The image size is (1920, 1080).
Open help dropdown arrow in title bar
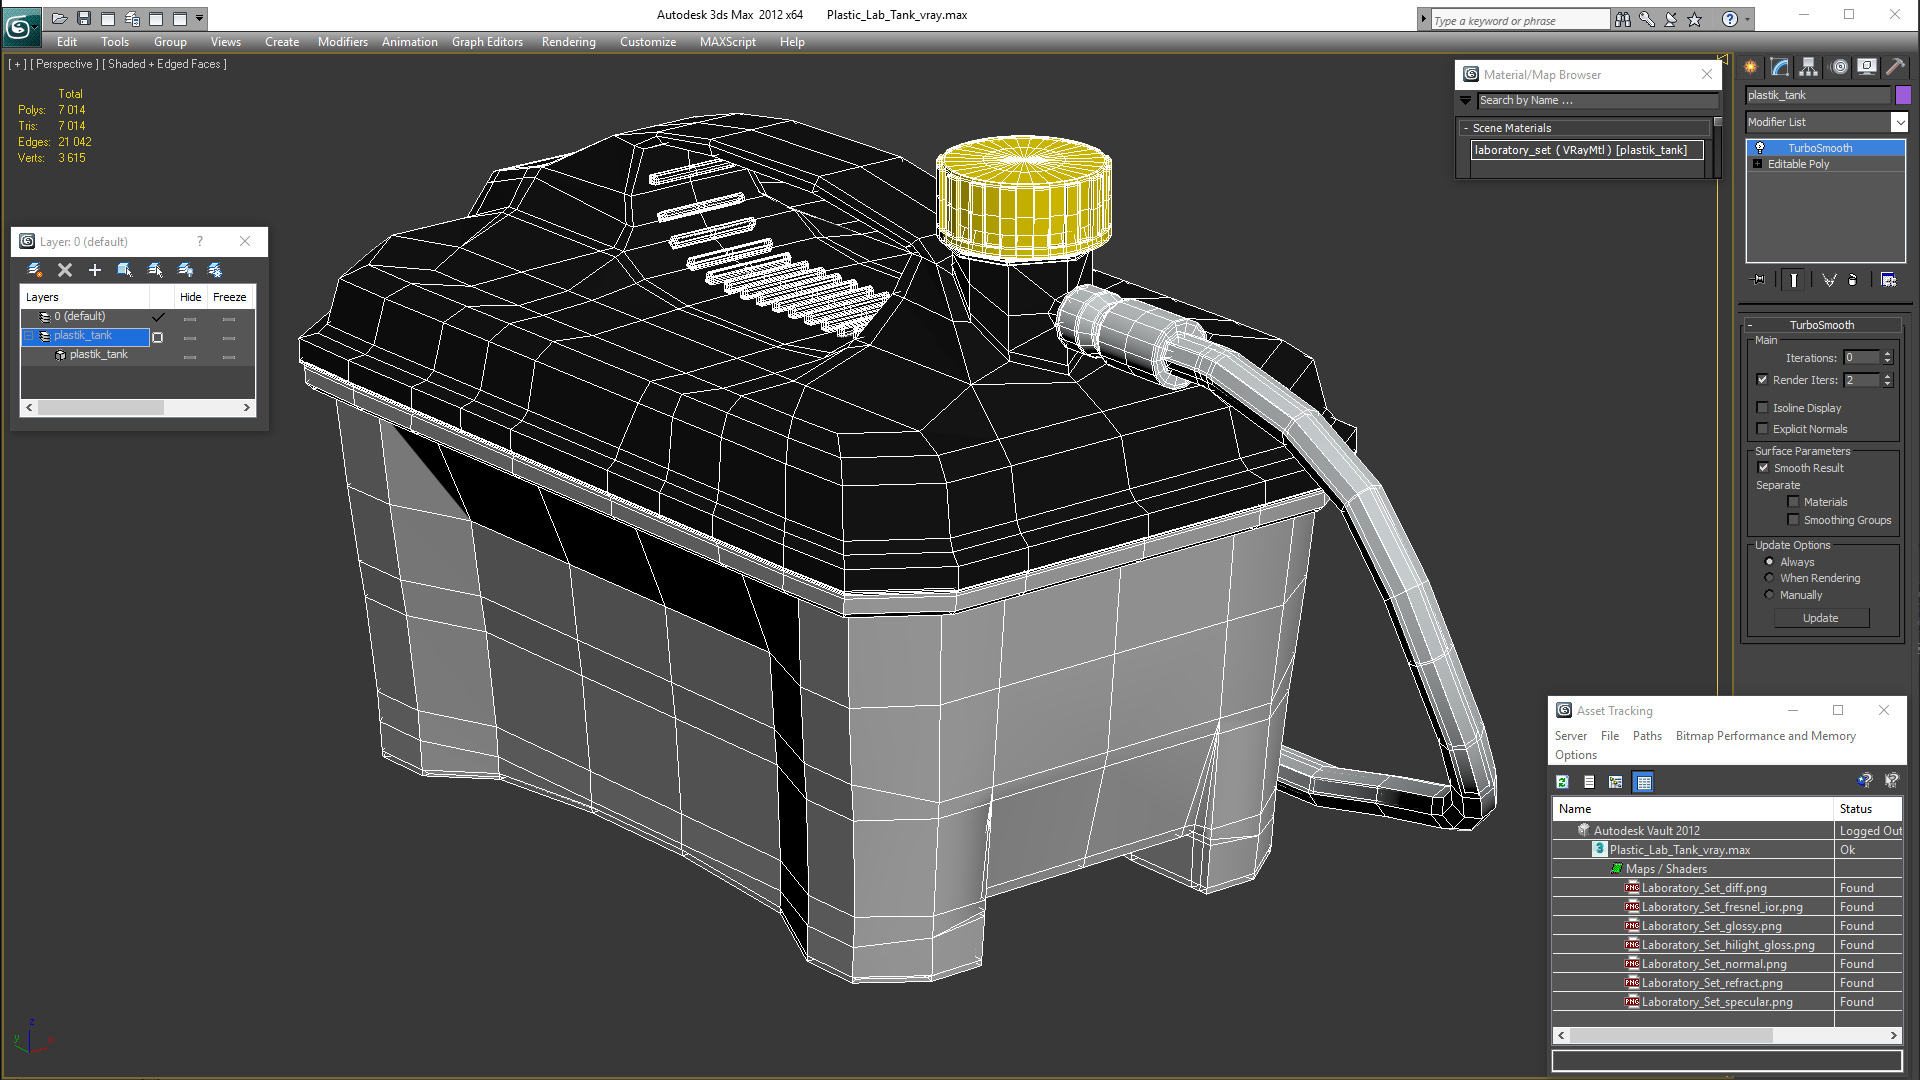pos(1748,19)
